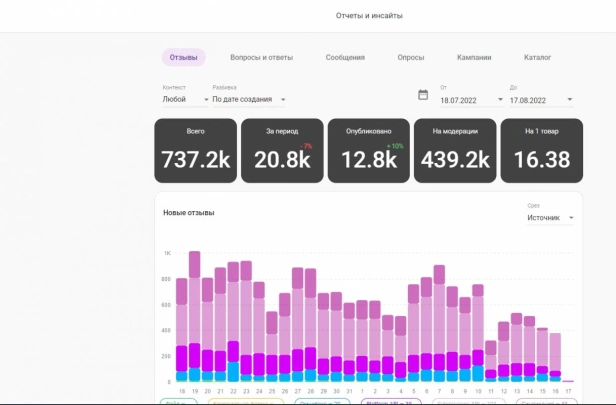Click the tallest chart bar for day 19
This screenshot has height=405, width=616.
point(194,316)
